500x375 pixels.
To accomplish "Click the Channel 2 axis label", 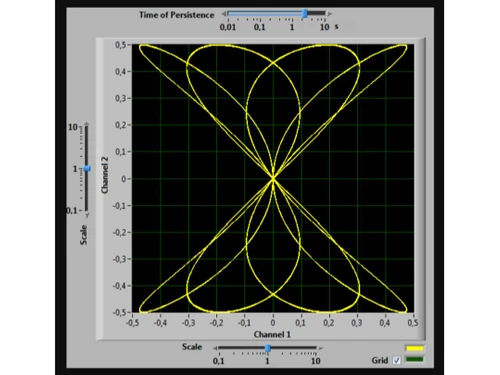I will tap(105, 175).
